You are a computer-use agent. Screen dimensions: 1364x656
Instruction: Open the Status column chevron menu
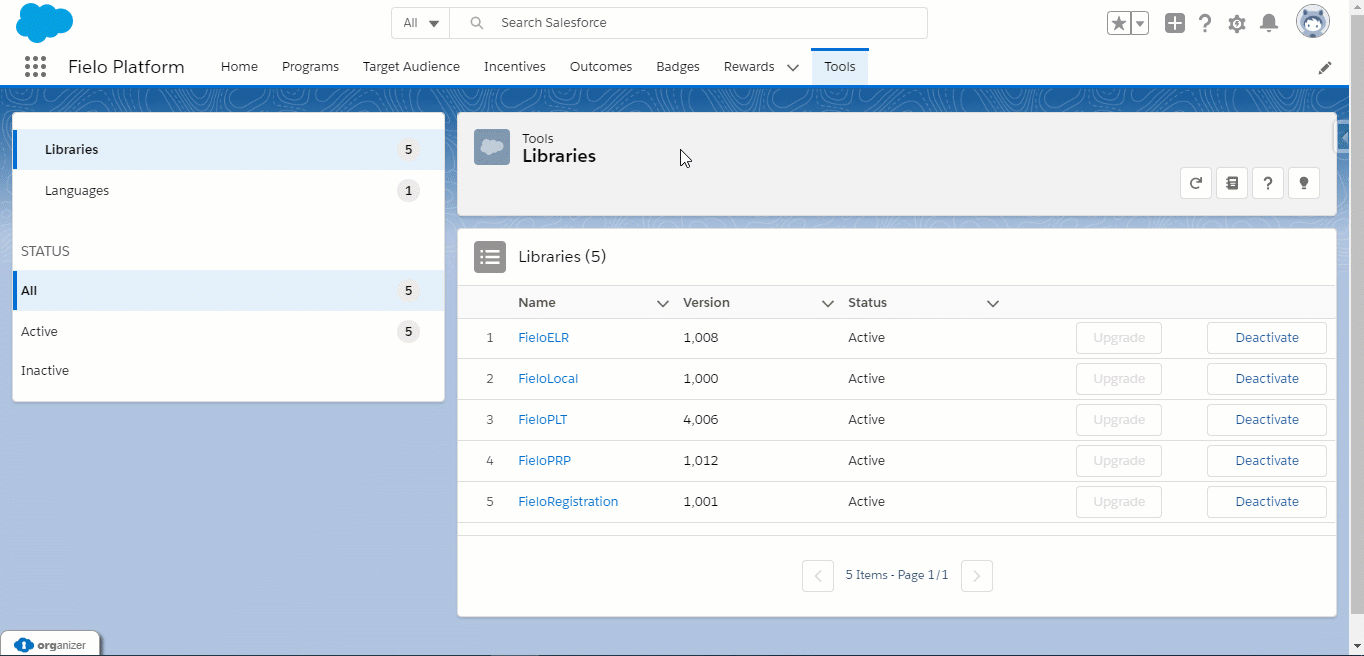[993, 303]
